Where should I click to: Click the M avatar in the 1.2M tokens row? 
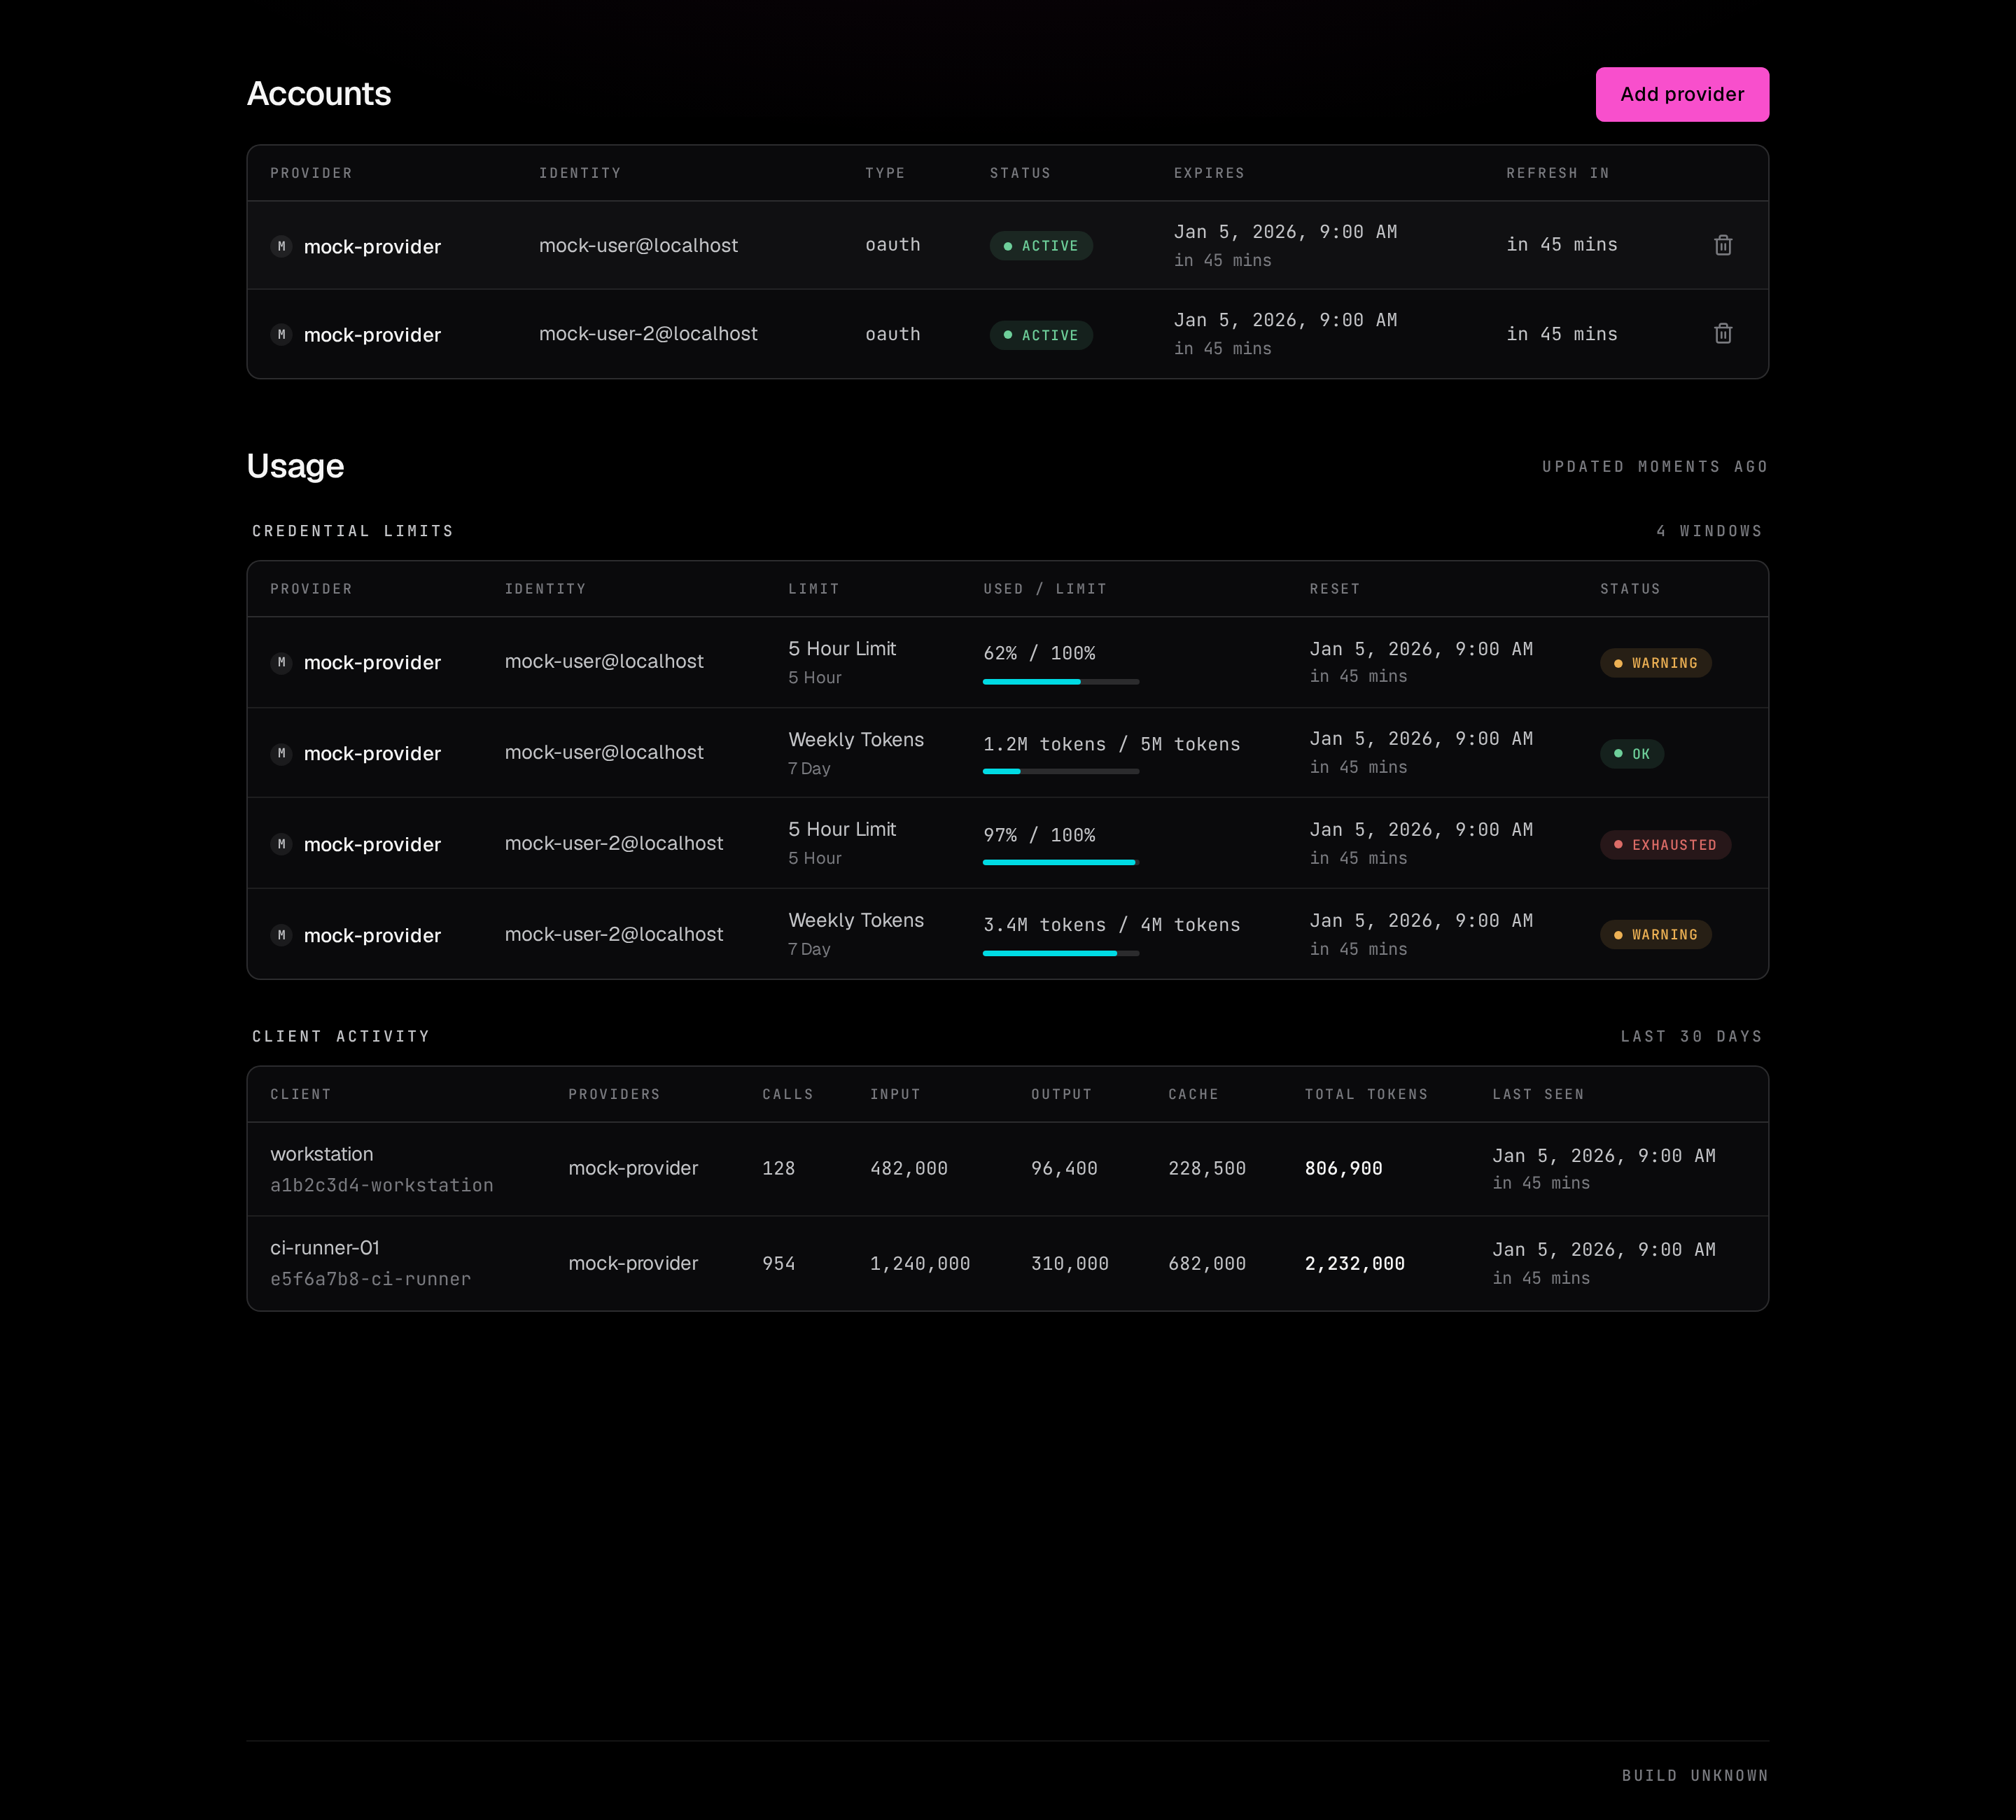coord(281,753)
